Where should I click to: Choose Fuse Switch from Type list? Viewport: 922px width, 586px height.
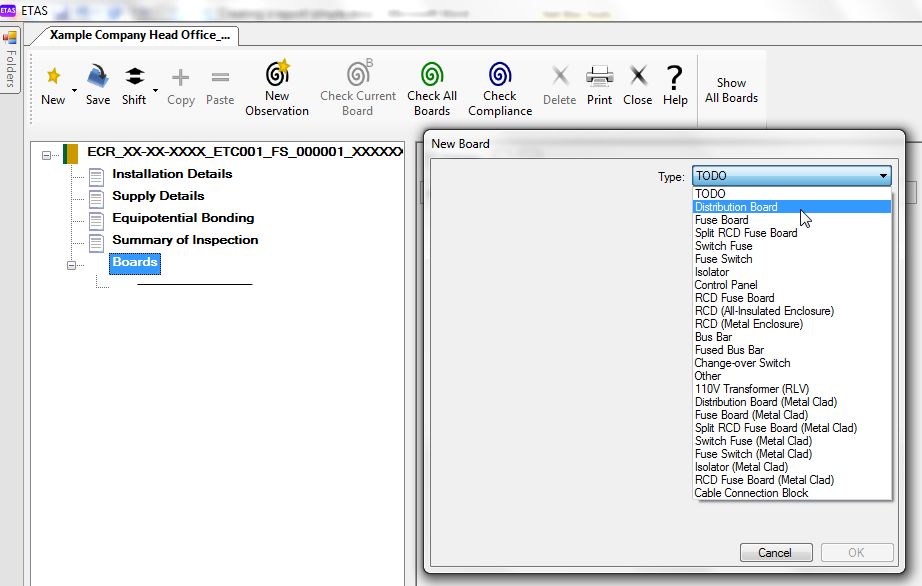792,259
